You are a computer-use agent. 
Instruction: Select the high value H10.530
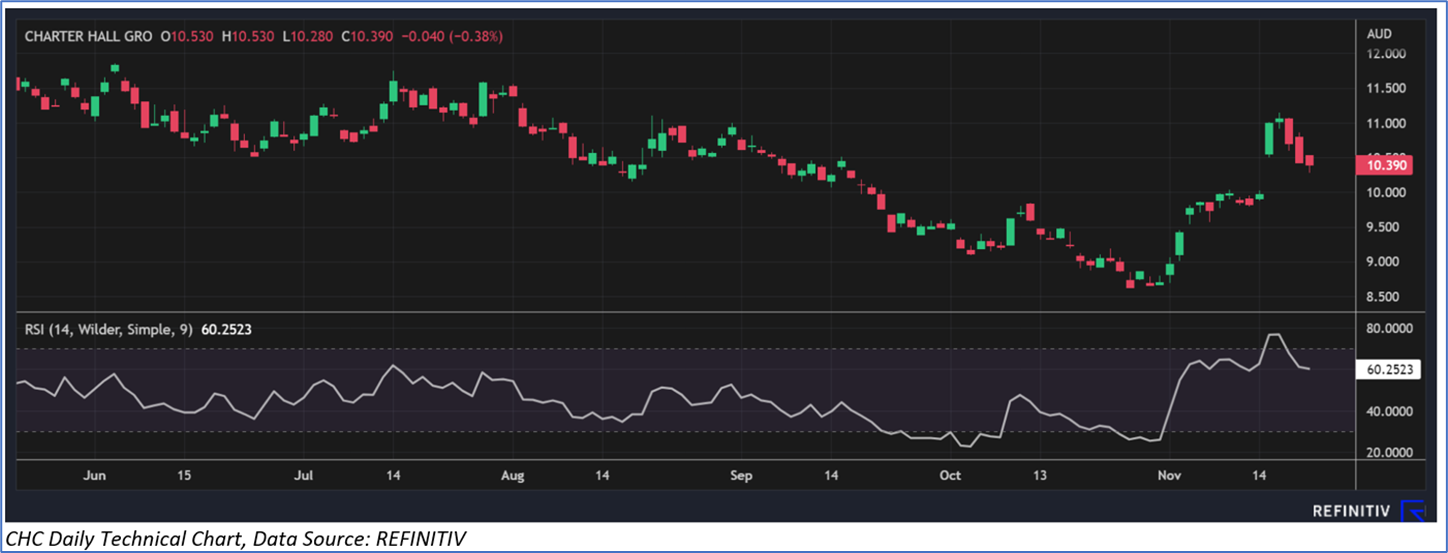[250, 36]
